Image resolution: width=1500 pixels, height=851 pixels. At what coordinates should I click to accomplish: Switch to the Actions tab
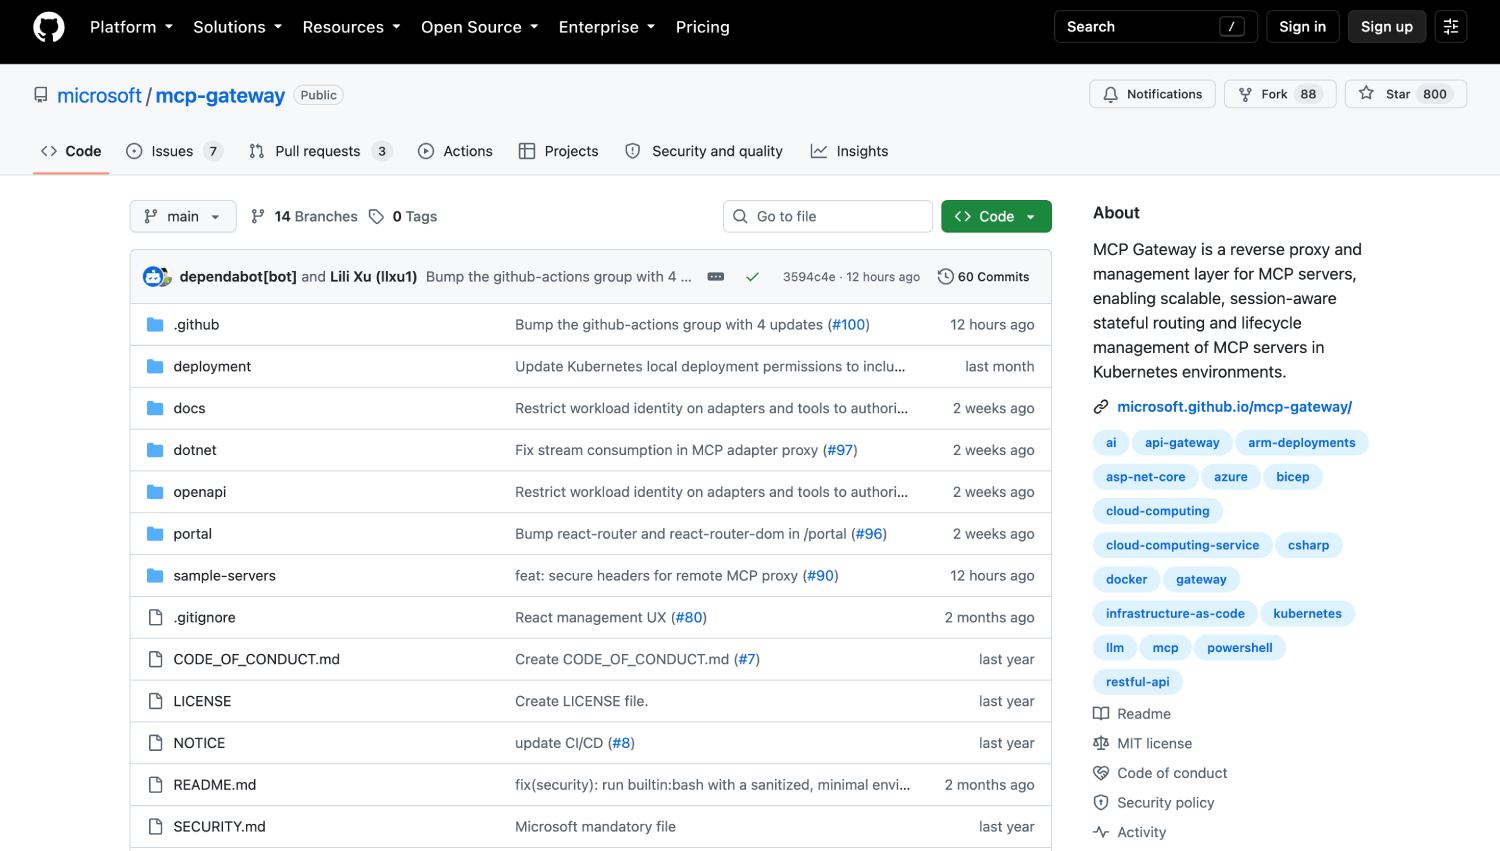click(455, 152)
